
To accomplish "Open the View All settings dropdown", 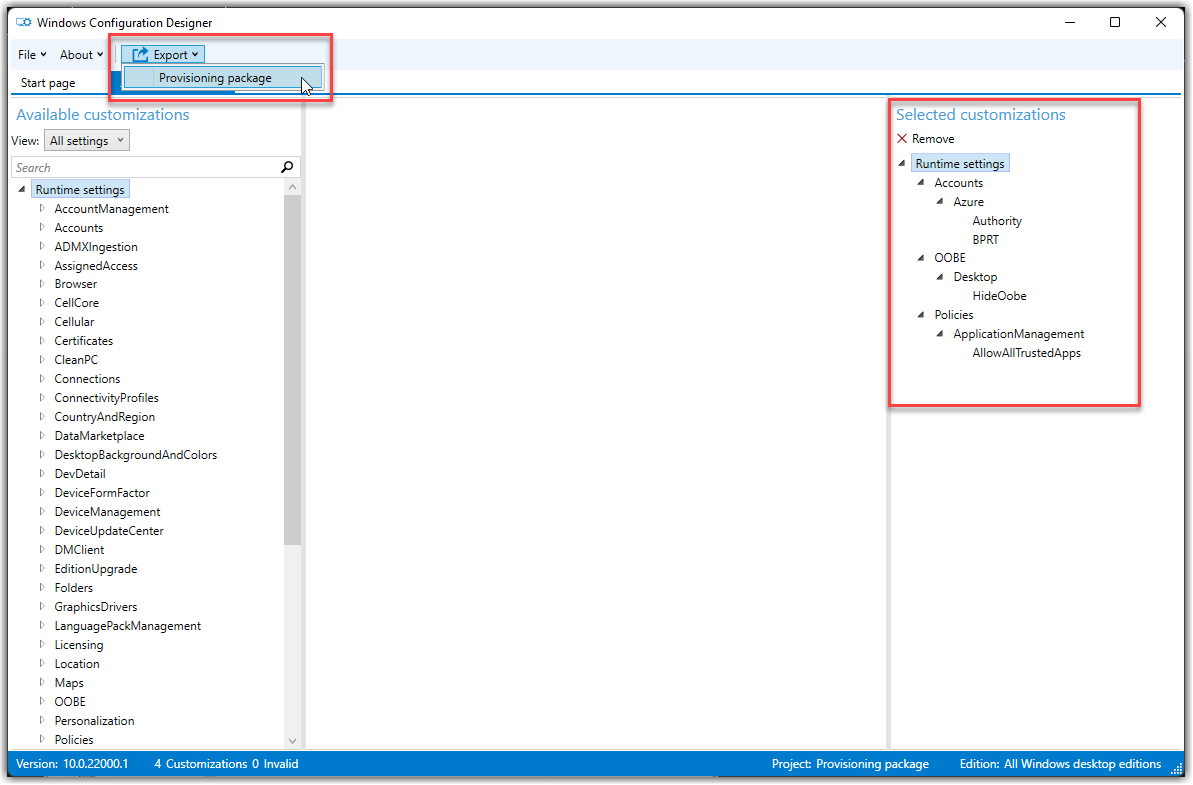I will click(x=87, y=141).
